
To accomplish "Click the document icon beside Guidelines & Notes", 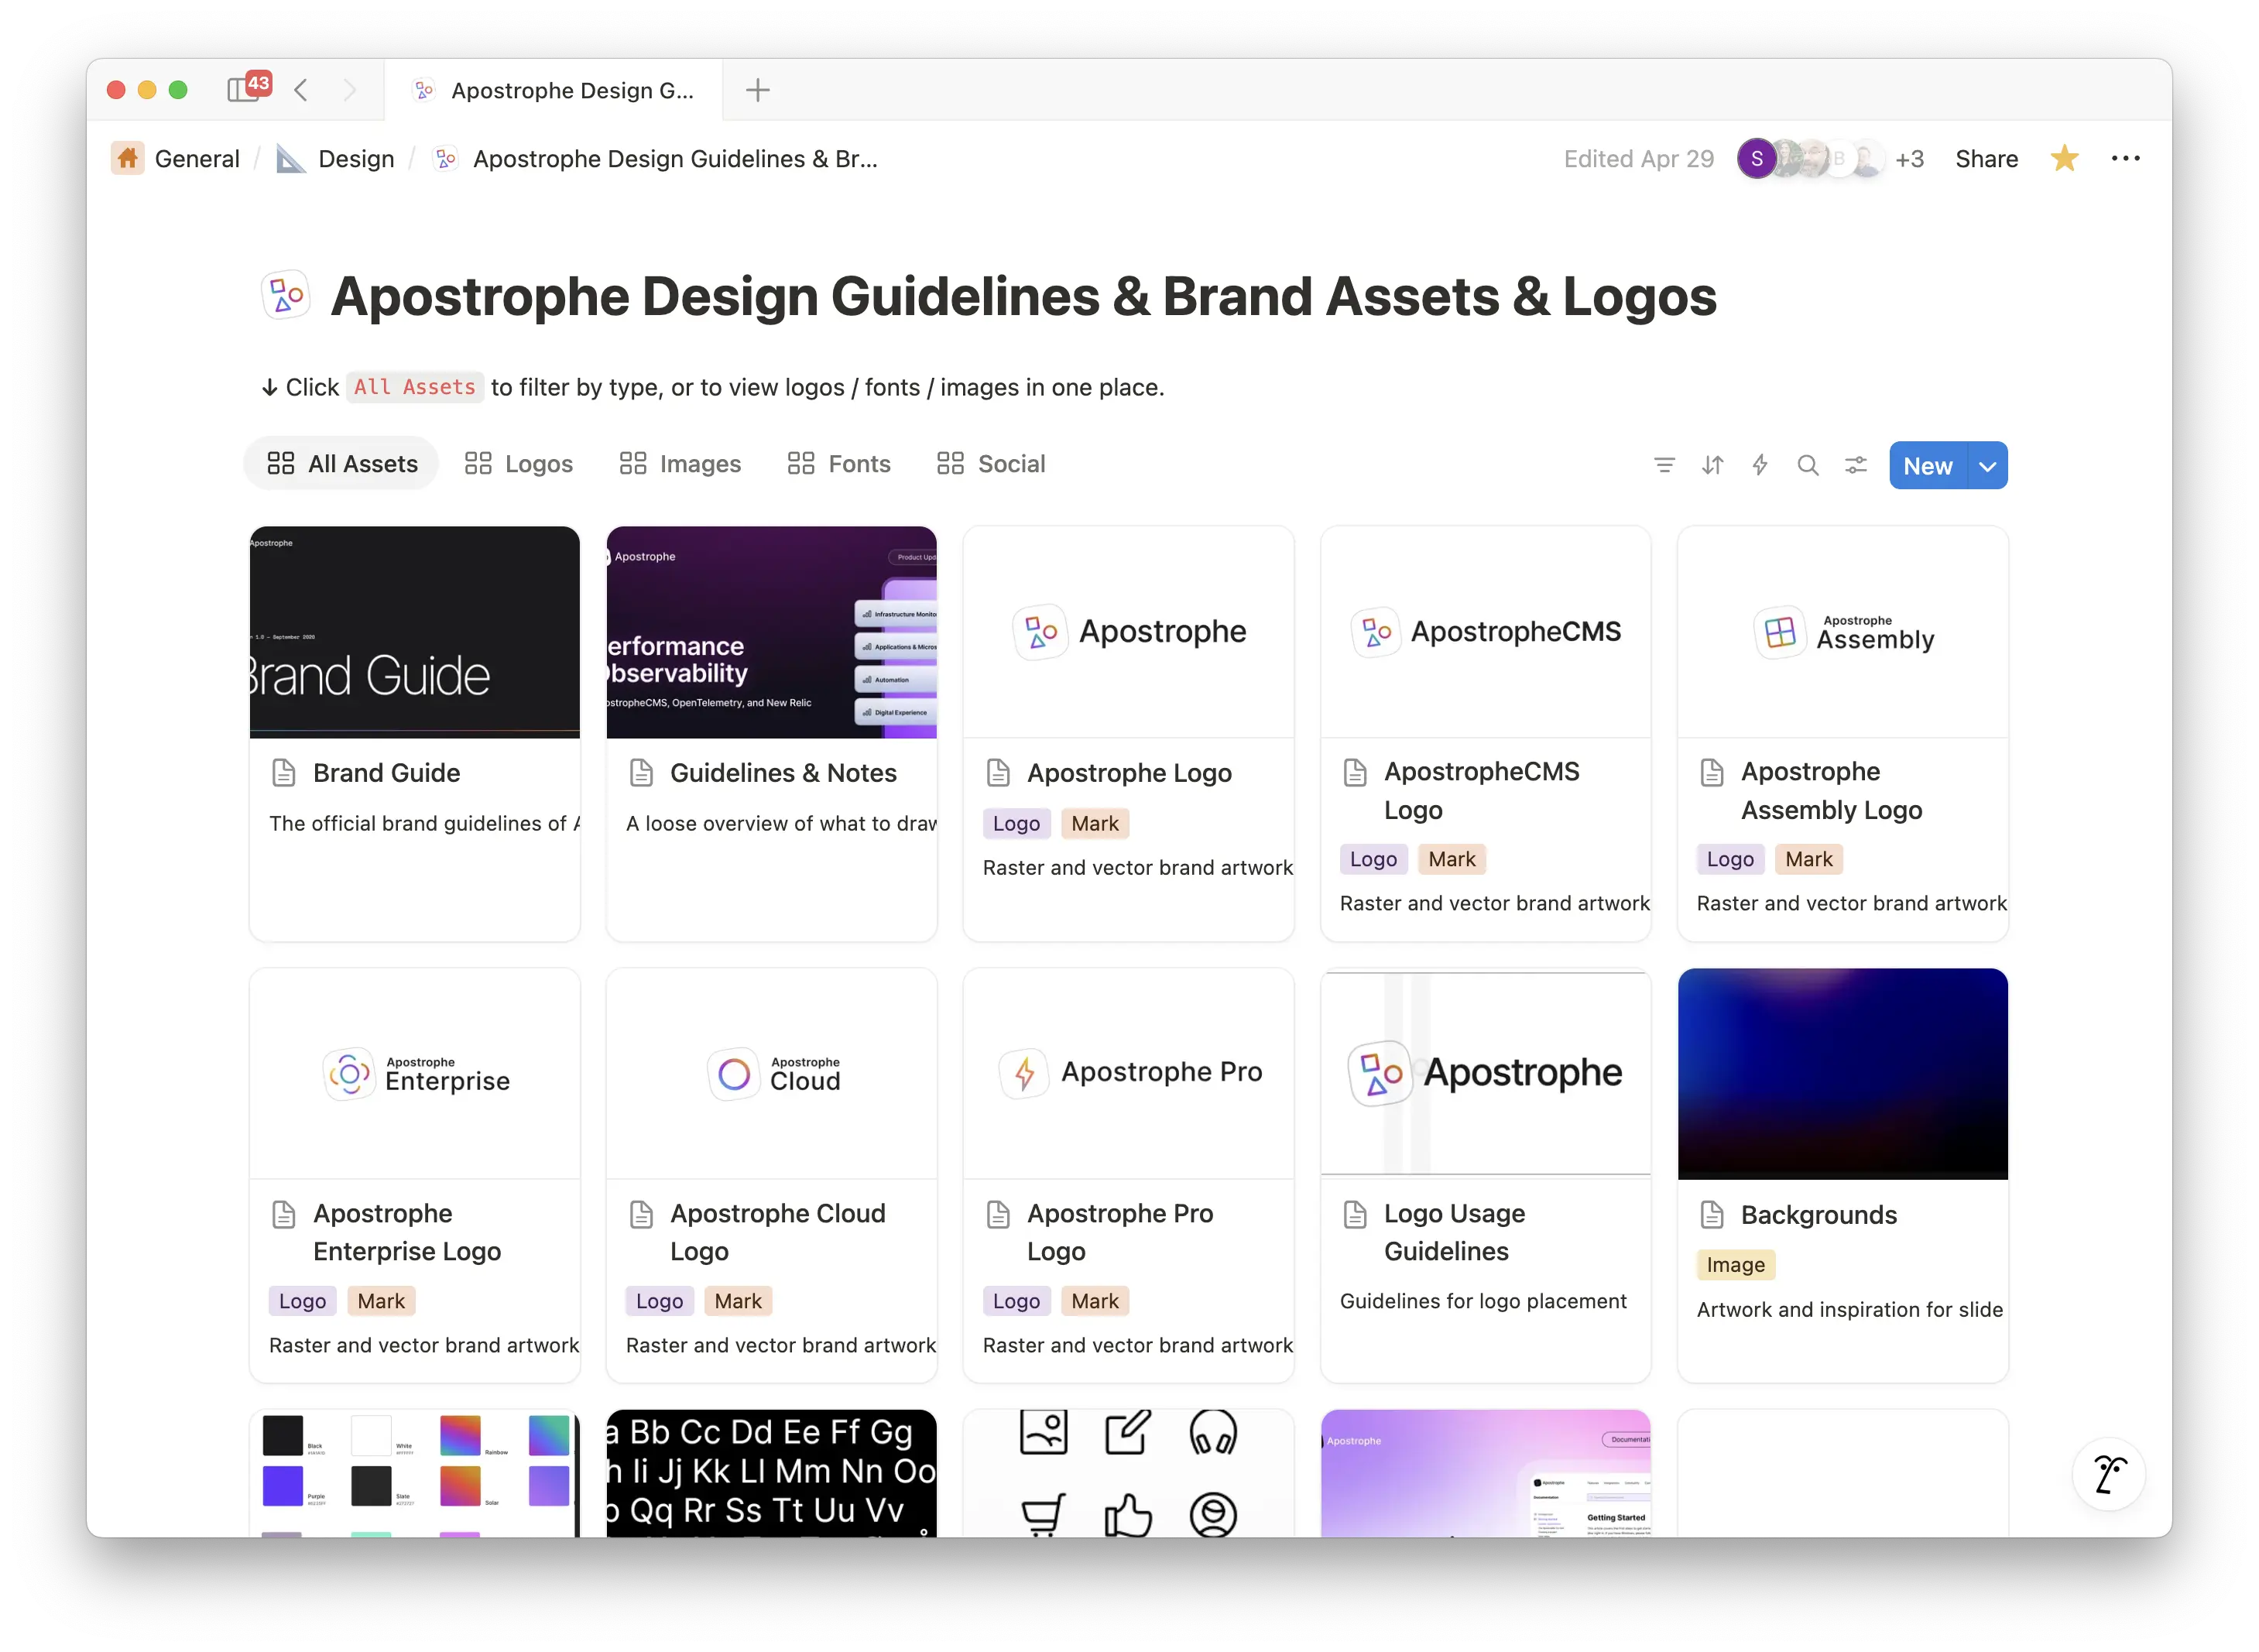I will [x=641, y=773].
